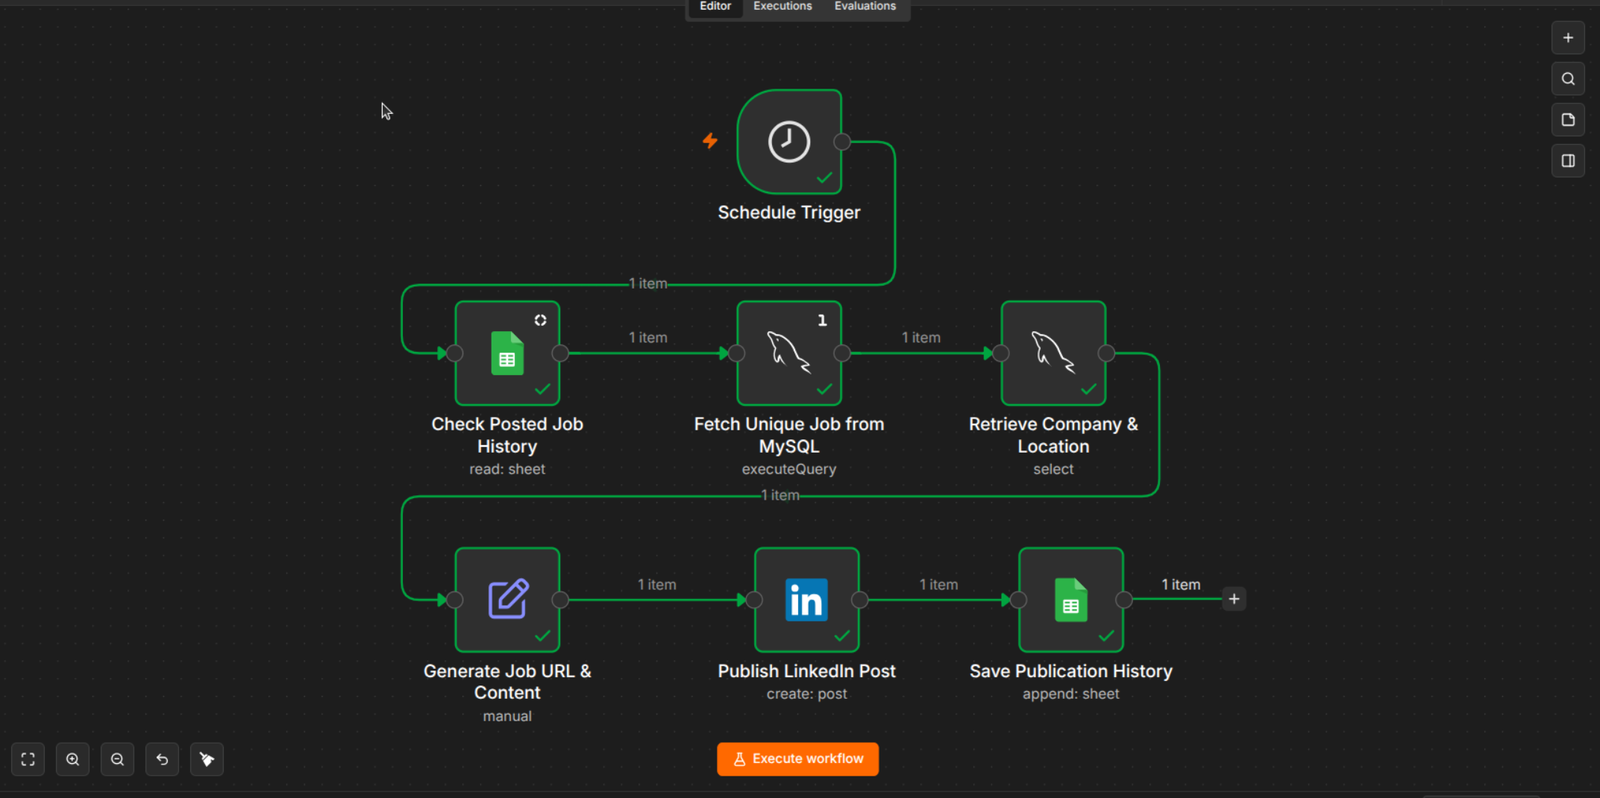Click output connector of Publish LinkedIn Post
Screen dimensions: 1600x798
[x=859, y=600]
